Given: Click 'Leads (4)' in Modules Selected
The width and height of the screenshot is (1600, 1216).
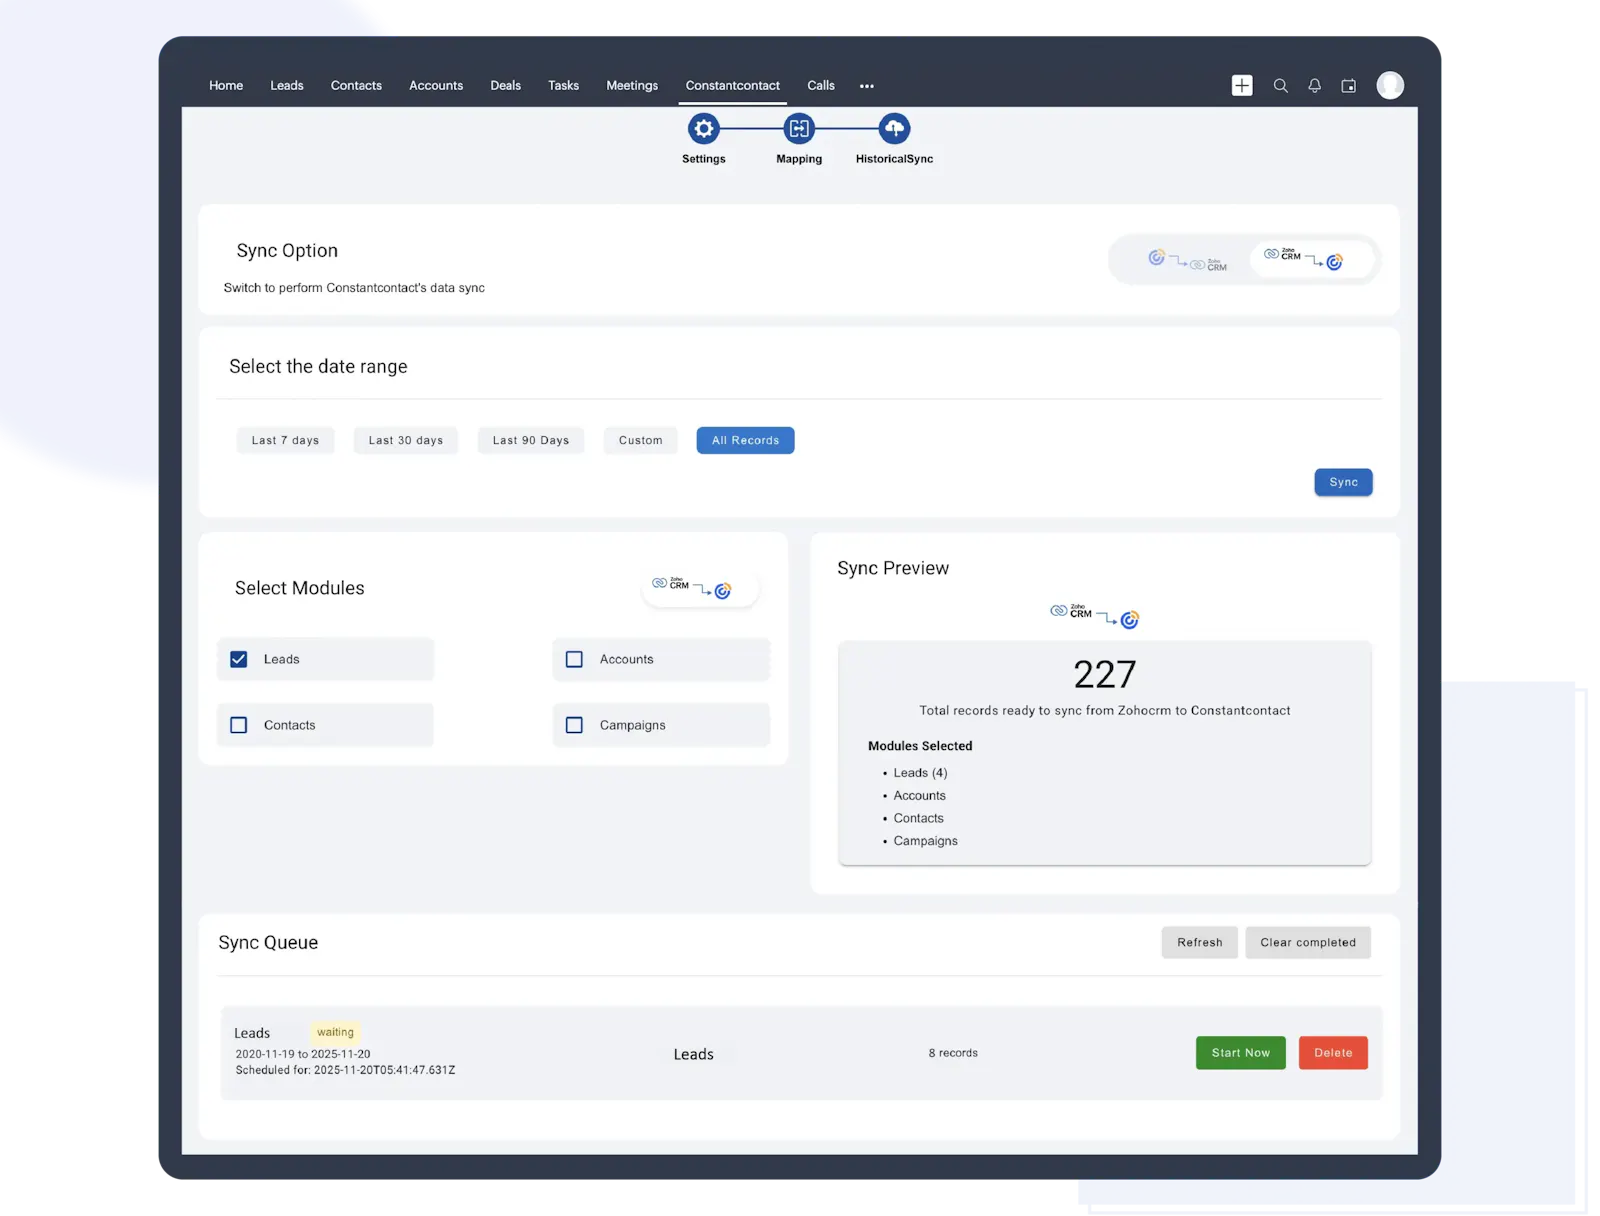Looking at the screenshot, I should pos(920,773).
